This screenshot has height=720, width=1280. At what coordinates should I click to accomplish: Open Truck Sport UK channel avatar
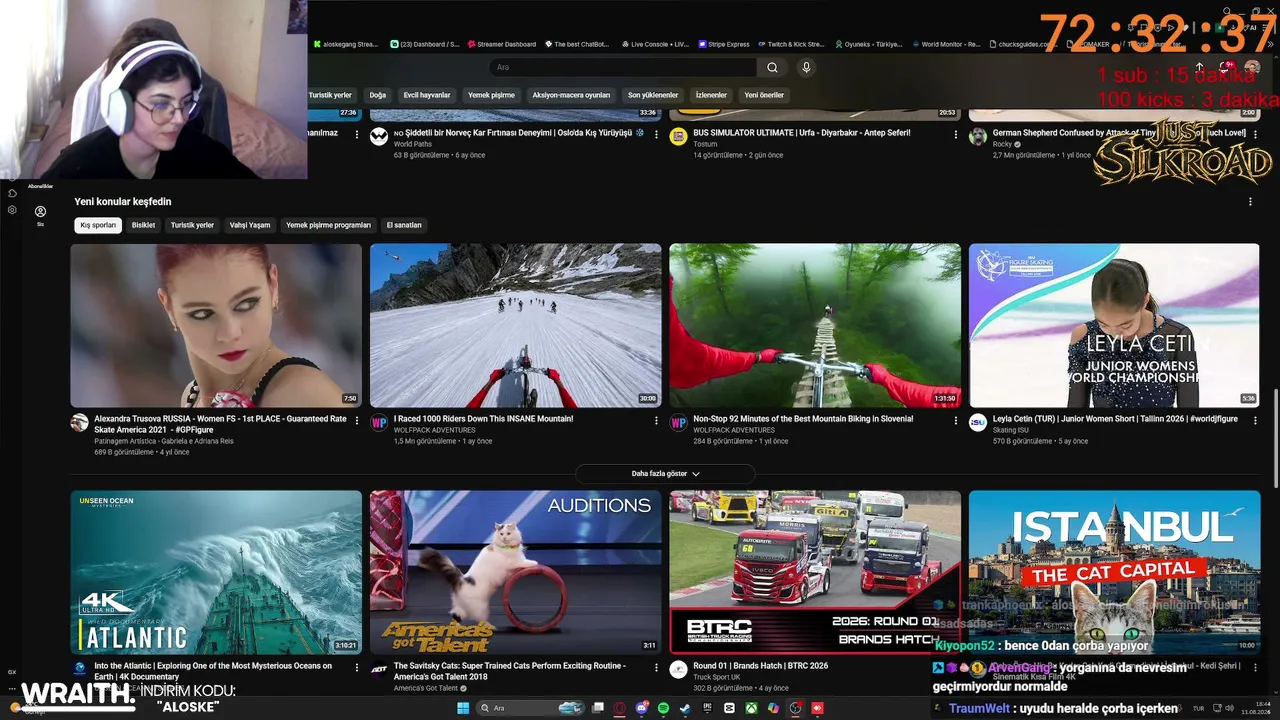point(679,670)
